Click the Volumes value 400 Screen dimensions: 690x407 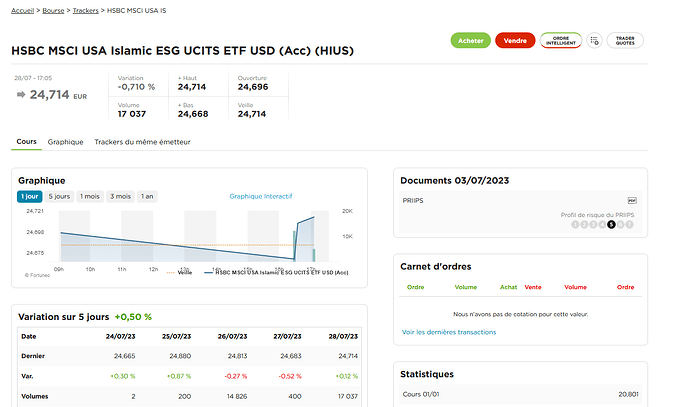point(295,396)
